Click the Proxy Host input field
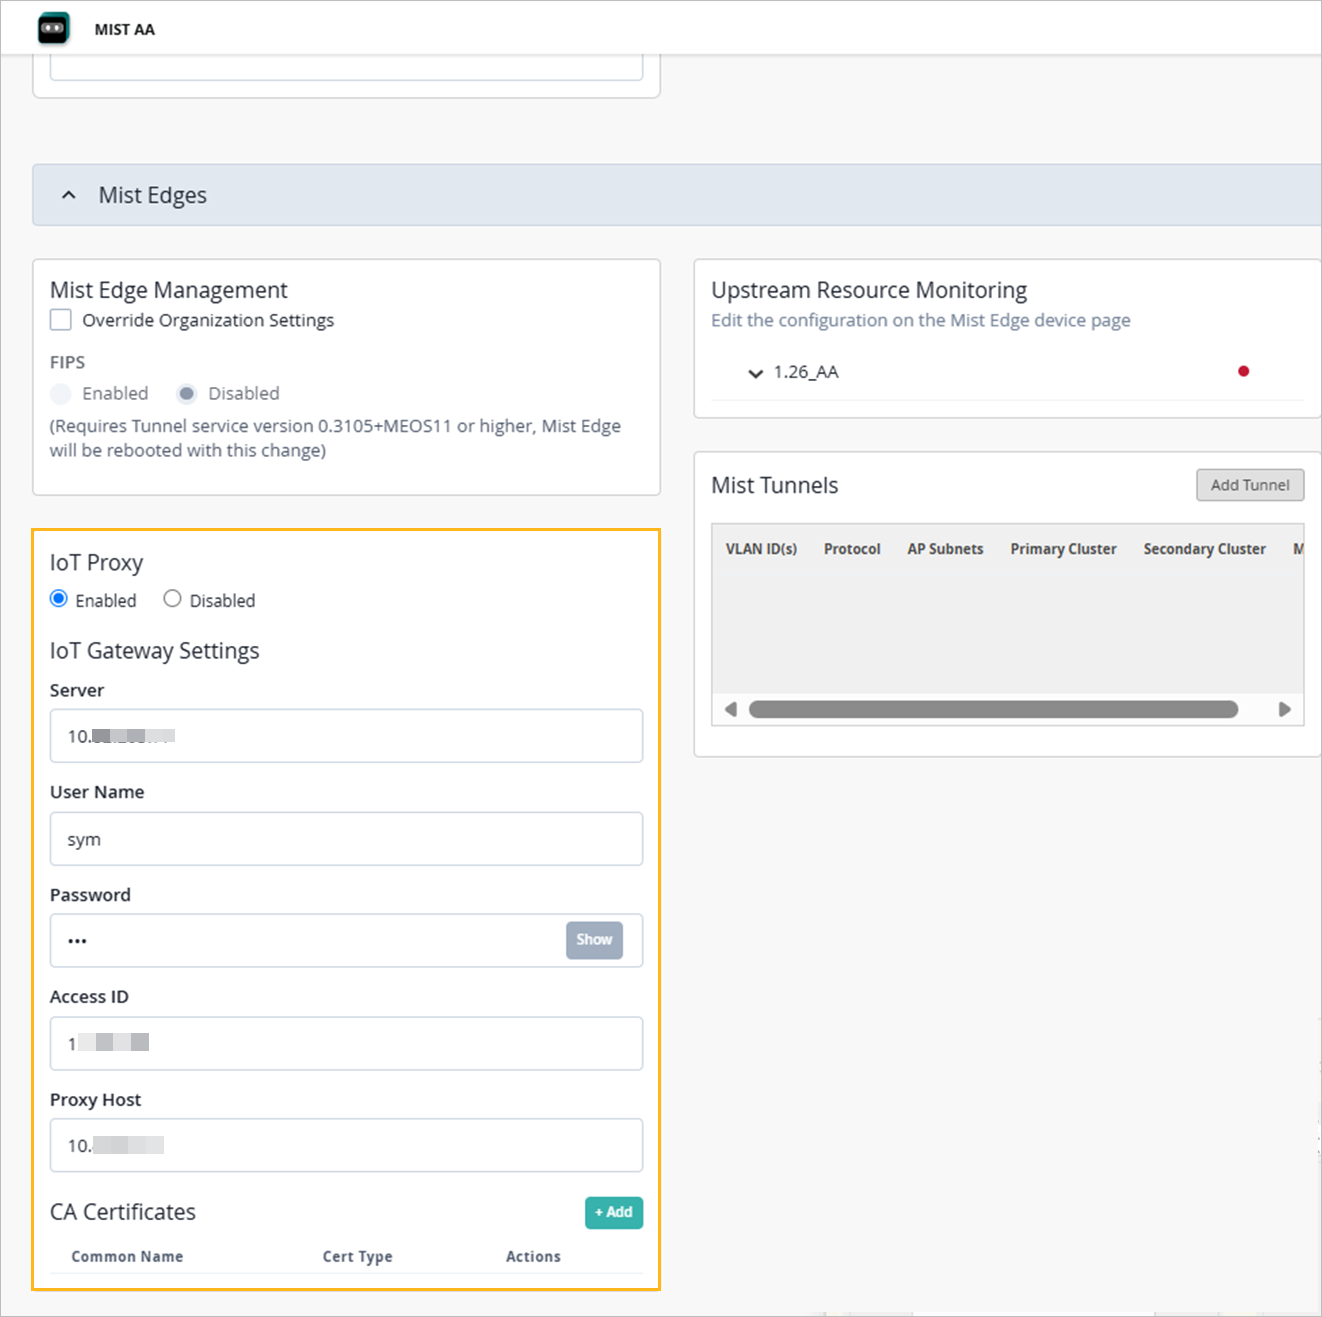Viewport: 1322px width, 1317px height. tap(346, 1145)
